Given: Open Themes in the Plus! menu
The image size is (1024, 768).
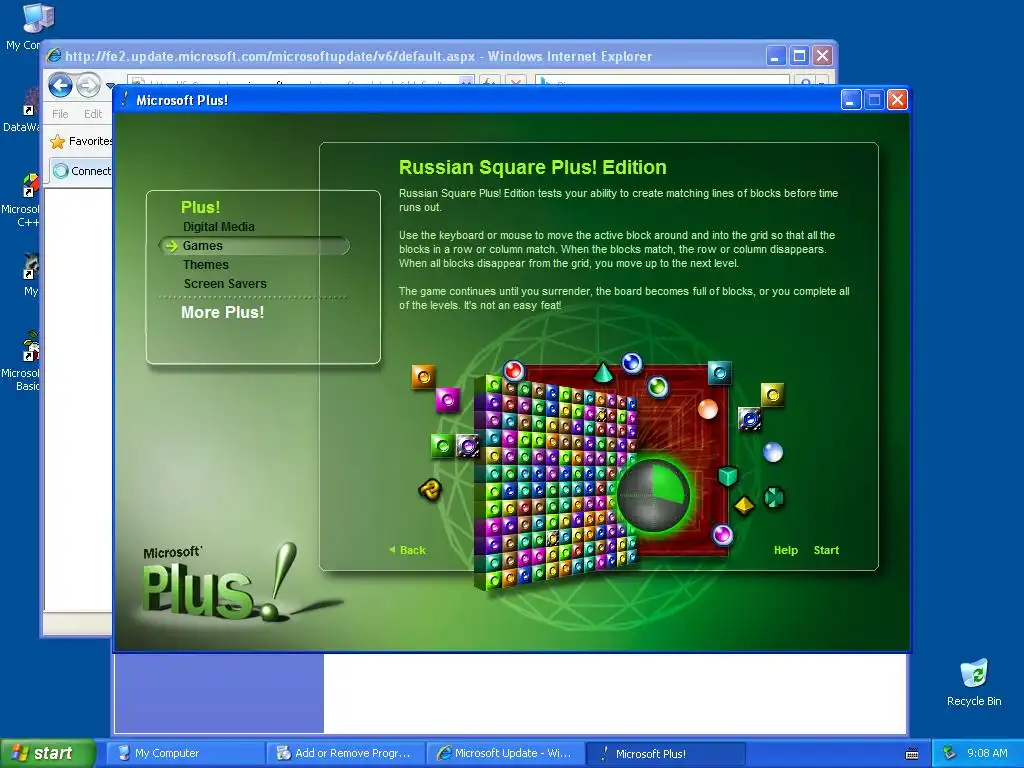Looking at the screenshot, I should click(x=206, y=264).
